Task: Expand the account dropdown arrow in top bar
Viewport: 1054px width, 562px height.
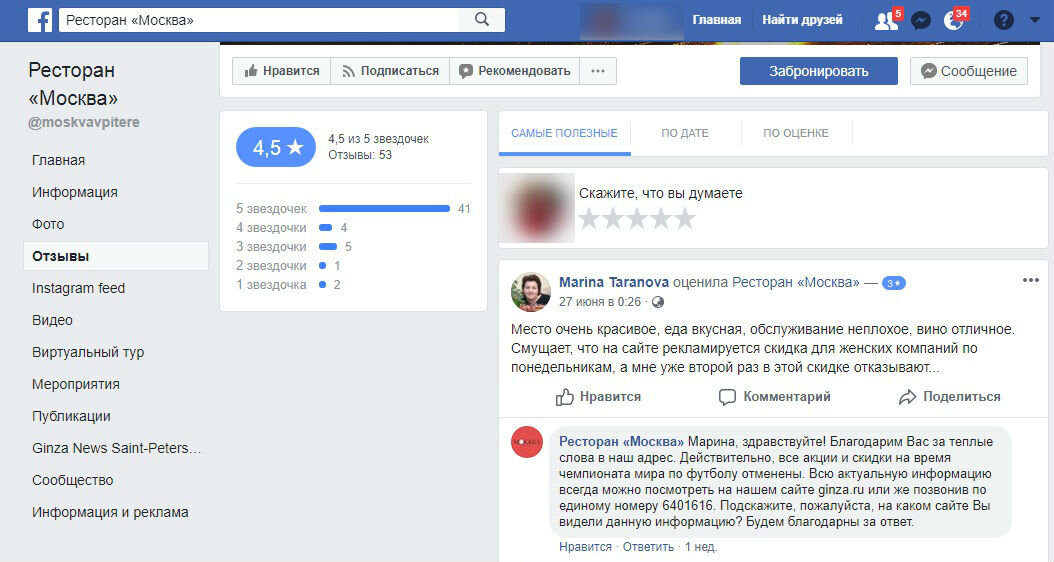Action: tap(1035, 20)
